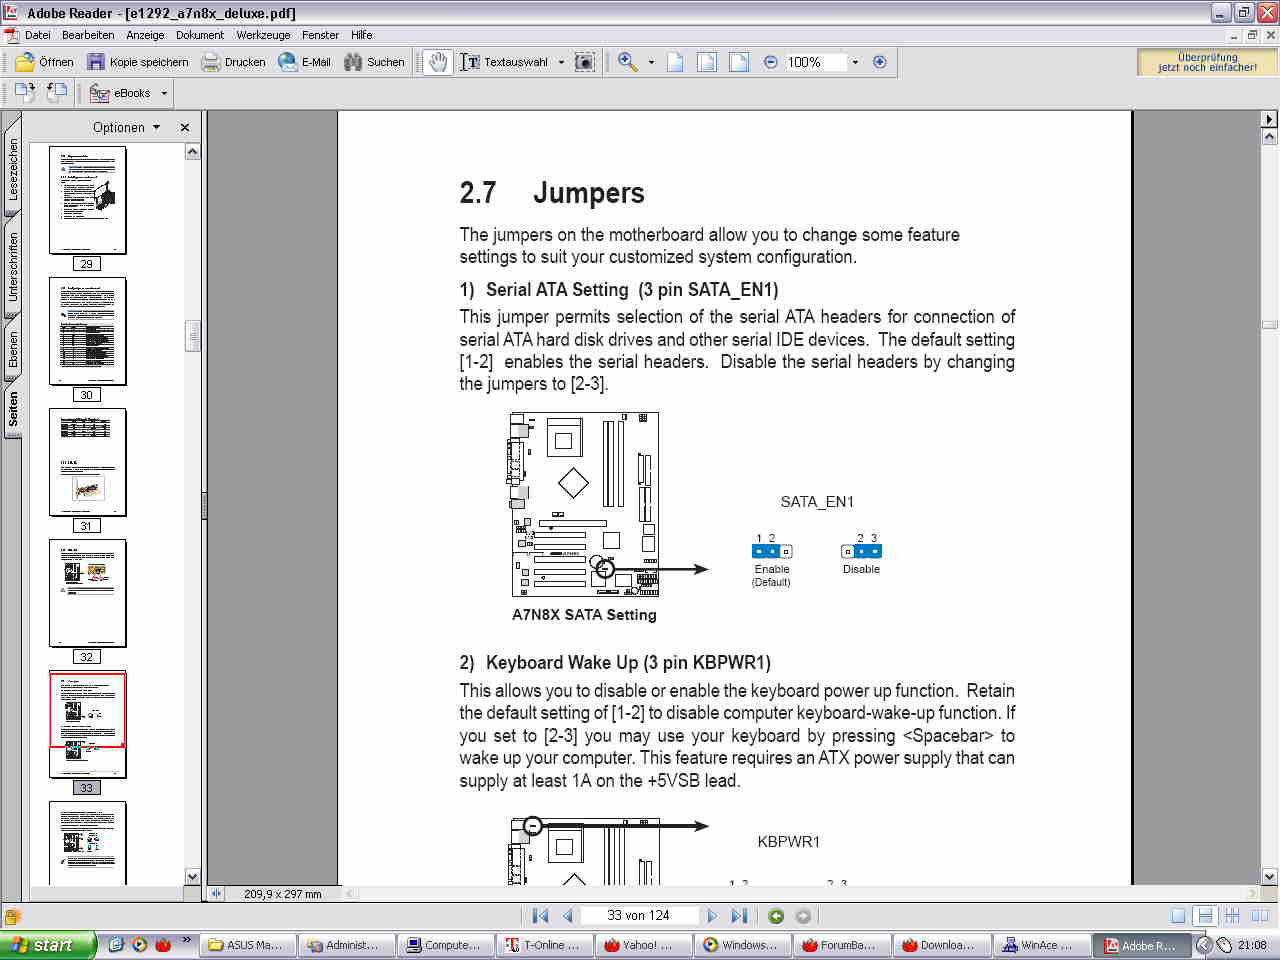Screen dimensions: 1280x960
Task: Open the ASUS Ma... taskbar folder window
Action: point(246,945)
